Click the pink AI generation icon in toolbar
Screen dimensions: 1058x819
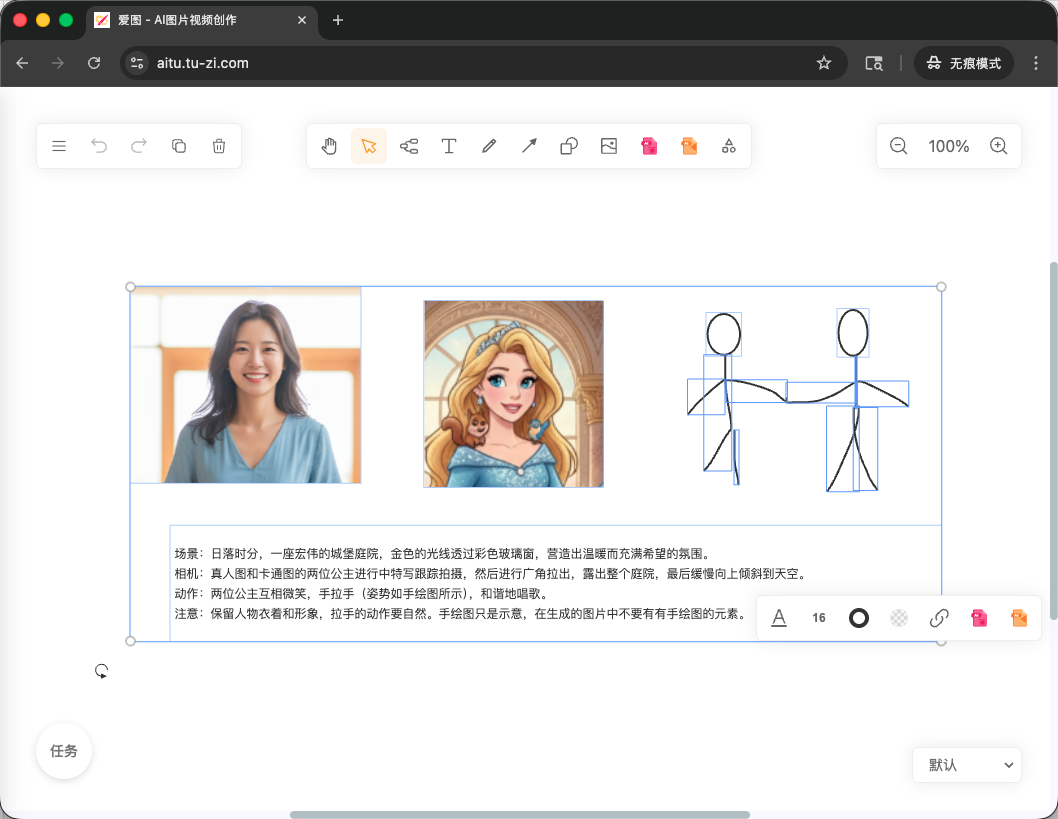pyautogui.click(x=649, y=146)
